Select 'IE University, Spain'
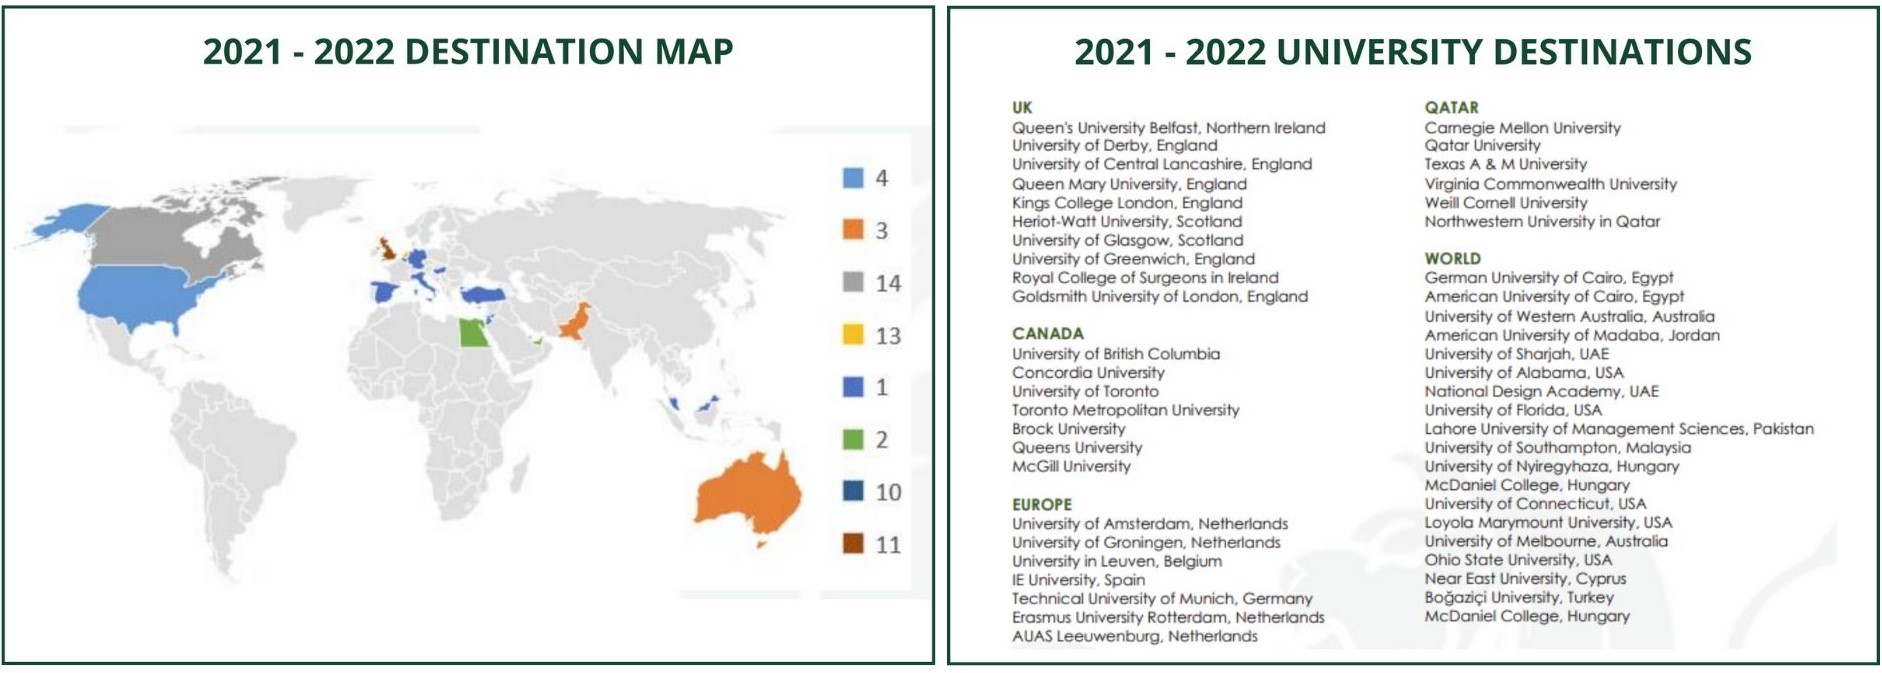The height and width of the screenshot is (673, 1882). tap(1079, 581)
